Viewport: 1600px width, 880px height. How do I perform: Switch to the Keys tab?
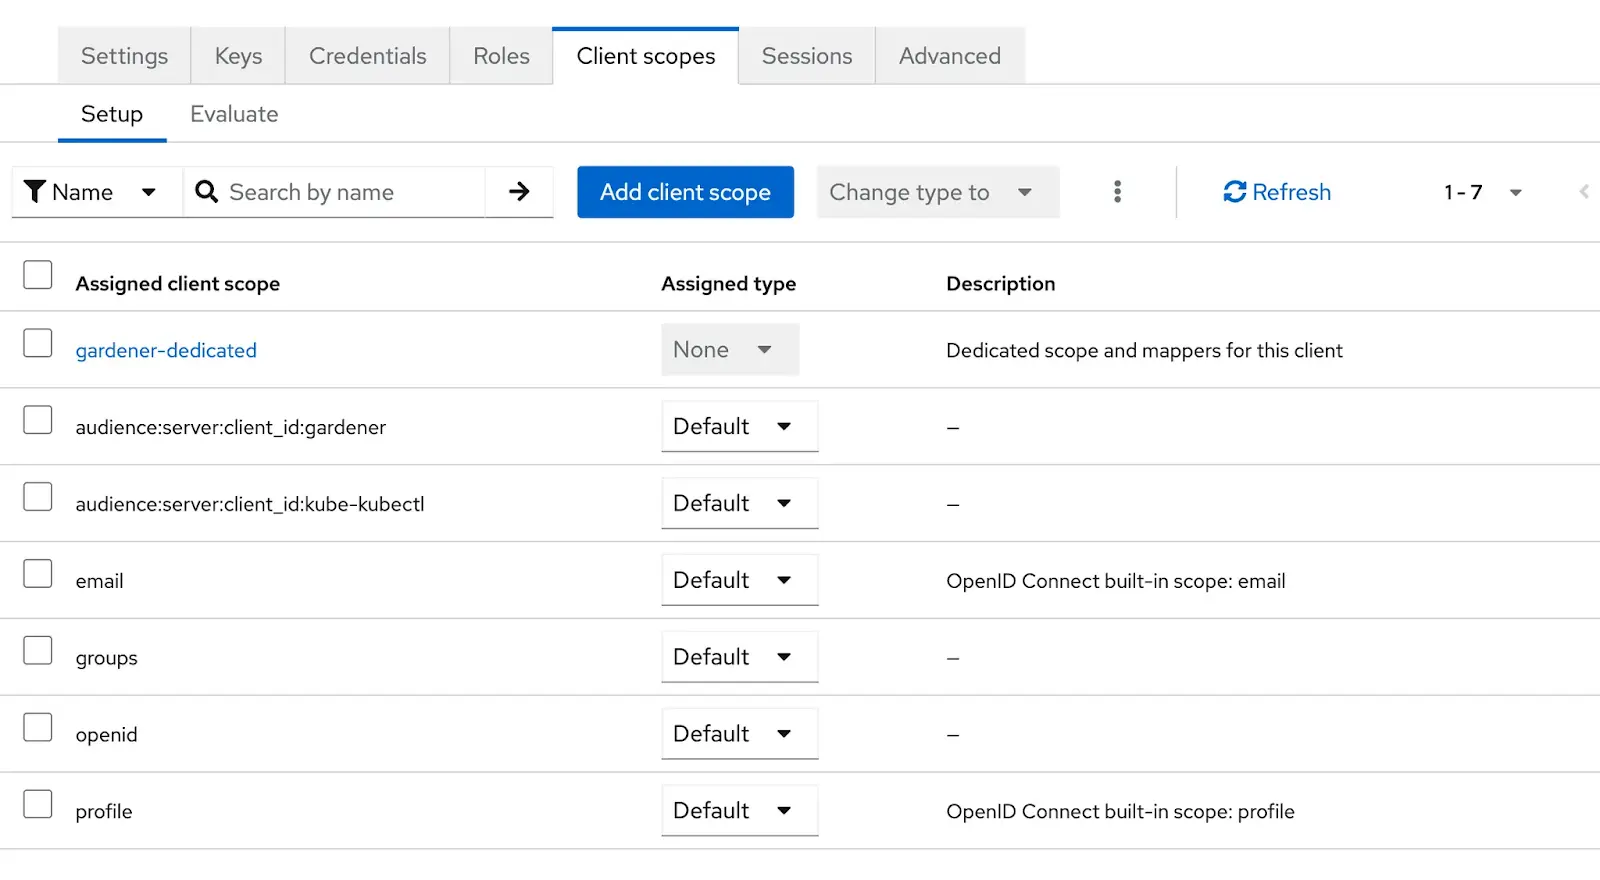(238, 56)
